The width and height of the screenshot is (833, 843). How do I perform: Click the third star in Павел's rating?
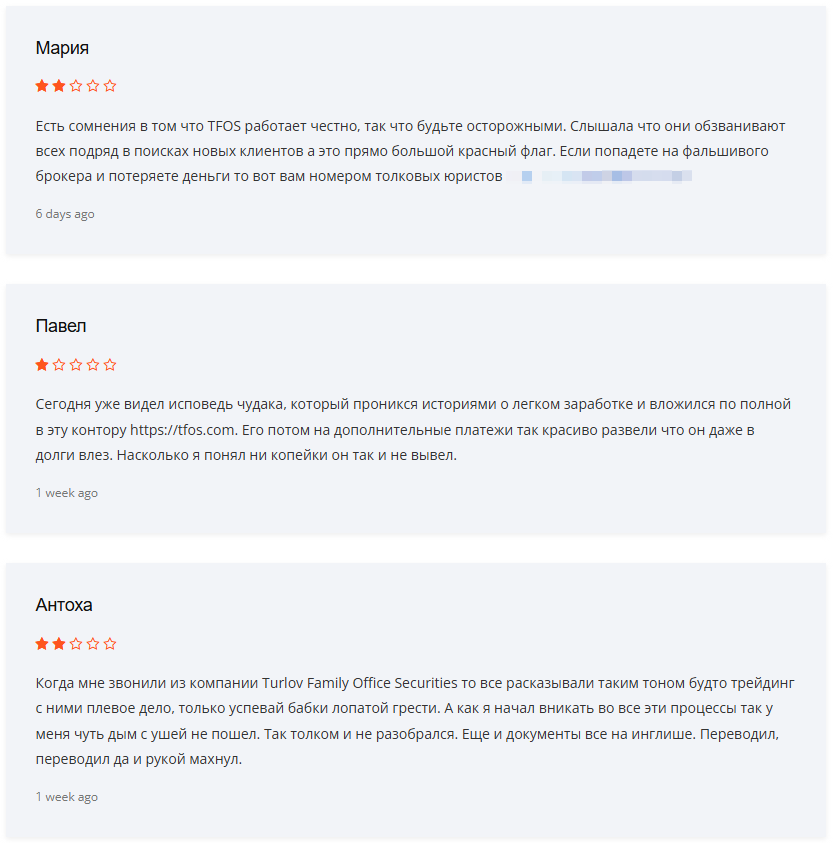click(x=76, y=365)
